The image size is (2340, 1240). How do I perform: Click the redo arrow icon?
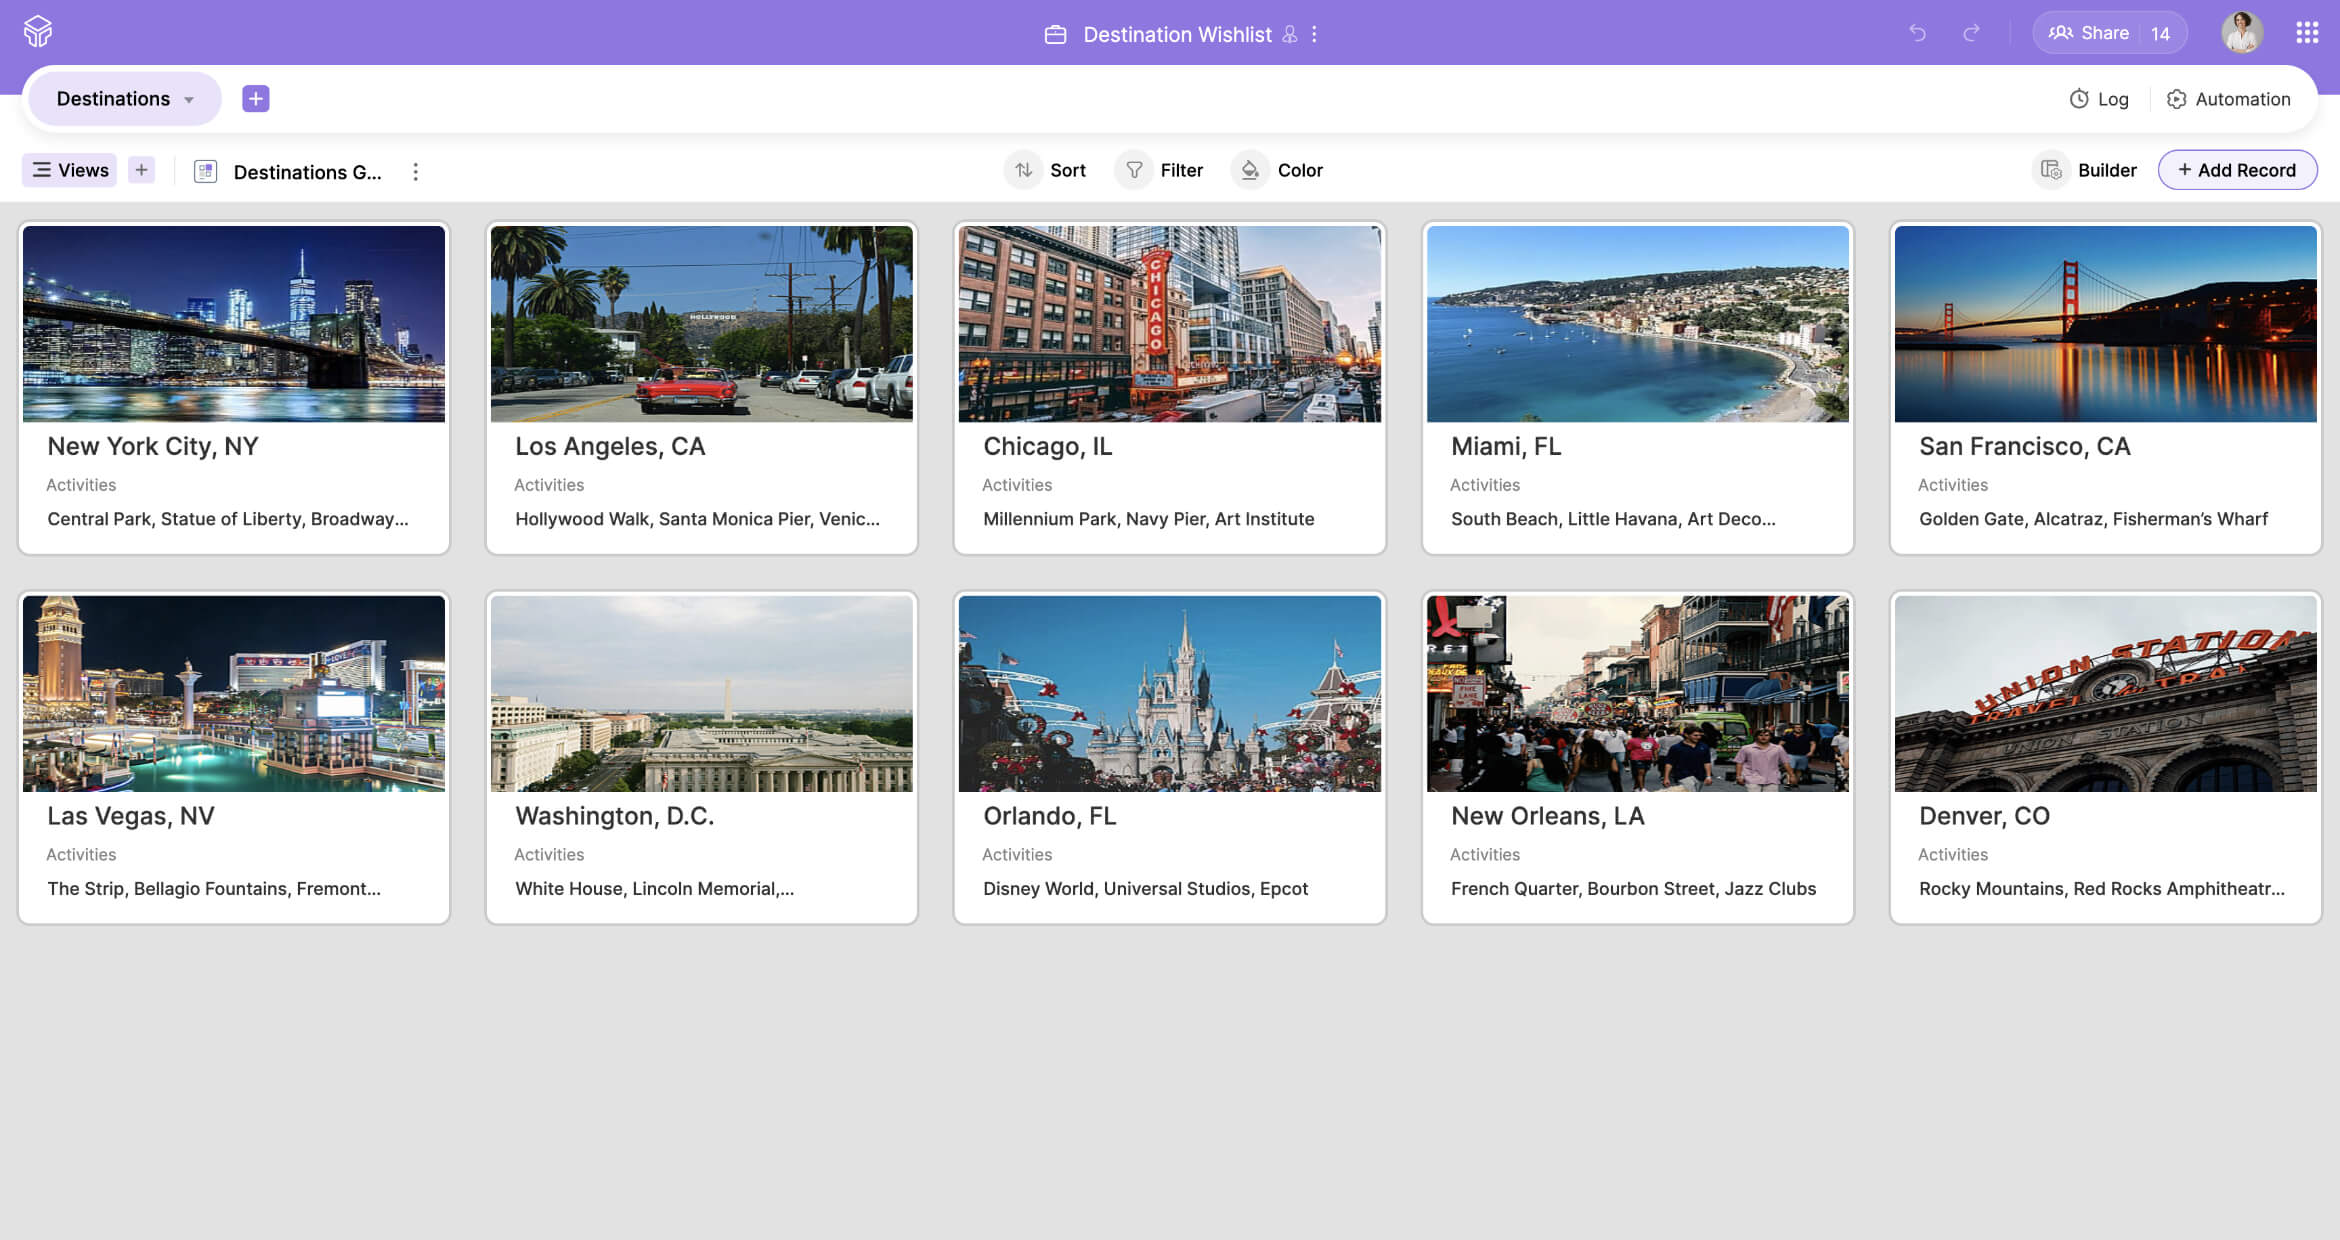pos(1971,33)
